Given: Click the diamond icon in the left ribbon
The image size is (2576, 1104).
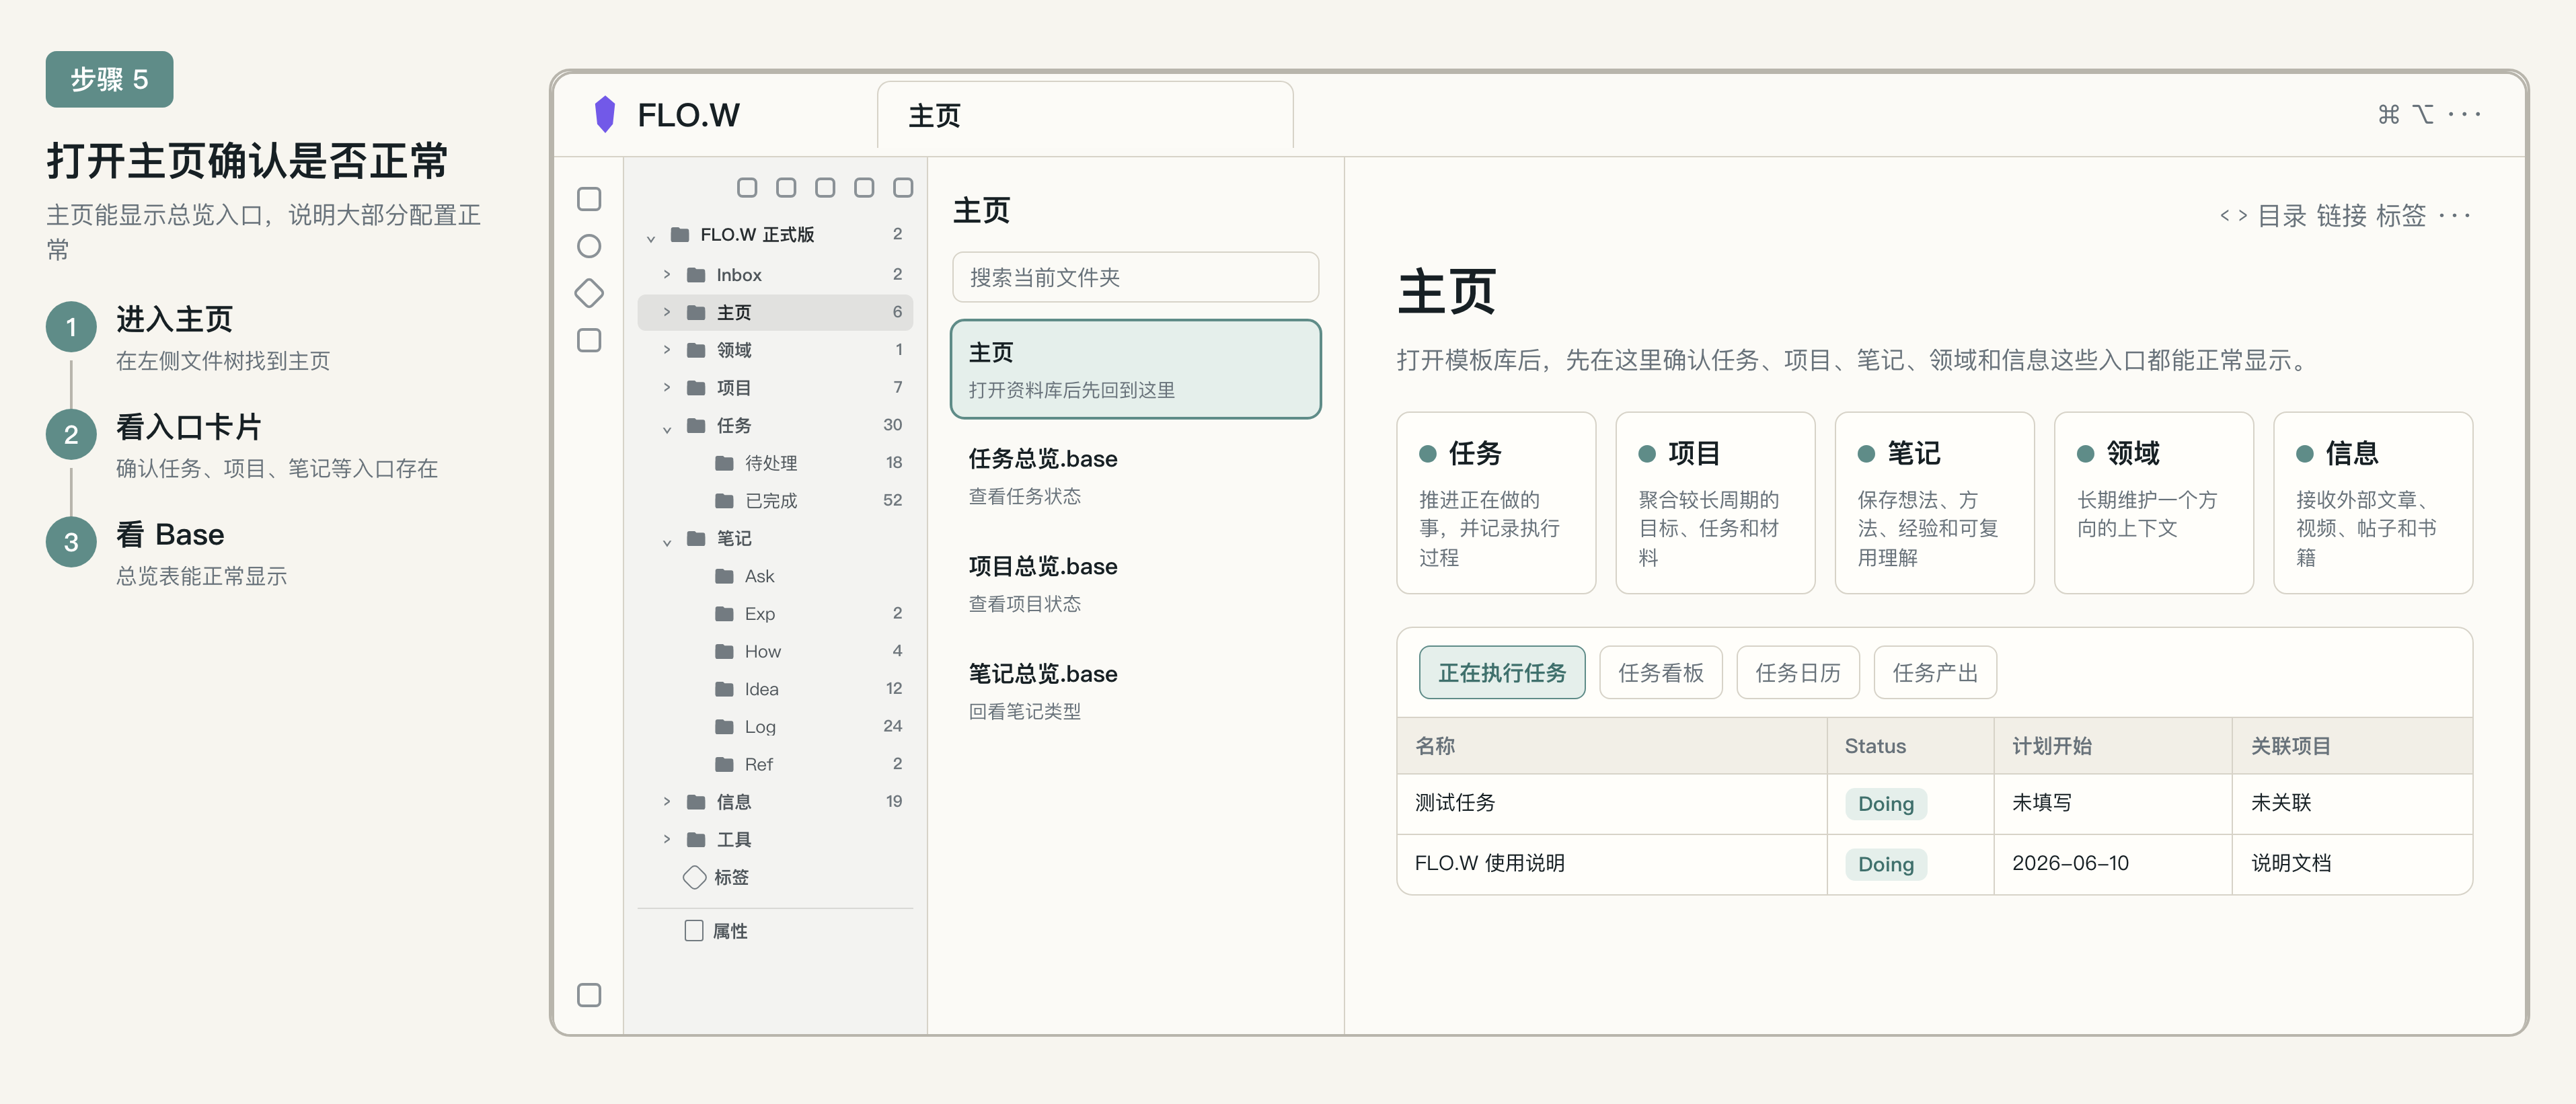Looking at the screenshot, I should (x=589, y=293).
